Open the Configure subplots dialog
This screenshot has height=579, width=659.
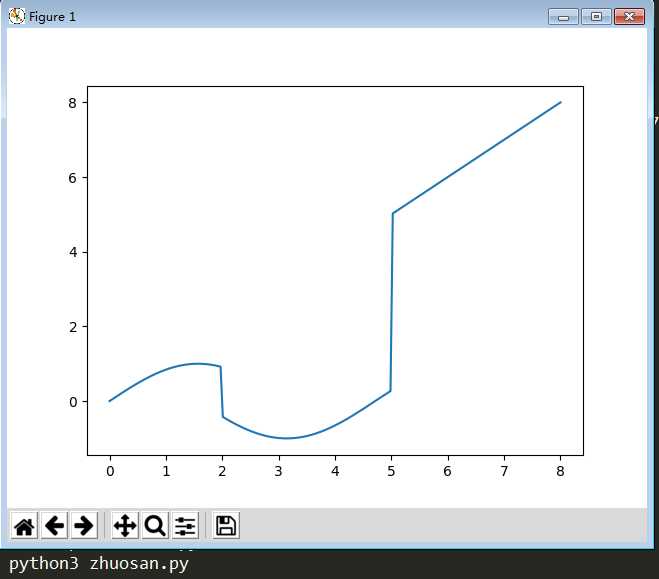point(185,525)
